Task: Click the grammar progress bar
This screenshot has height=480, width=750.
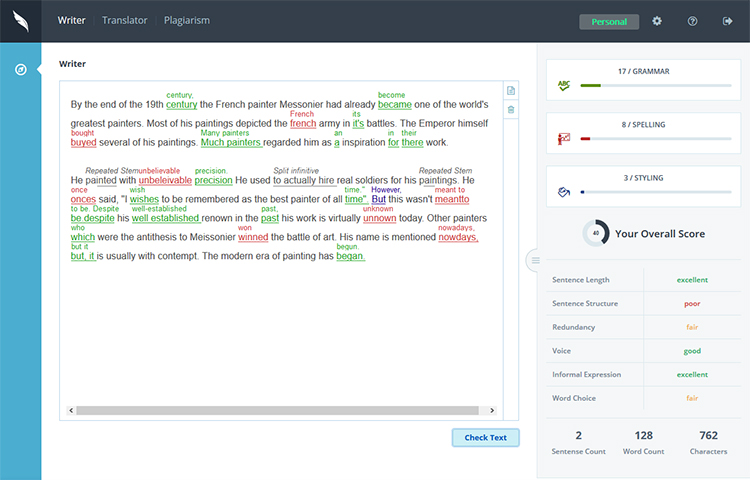Action: point(655,86)
